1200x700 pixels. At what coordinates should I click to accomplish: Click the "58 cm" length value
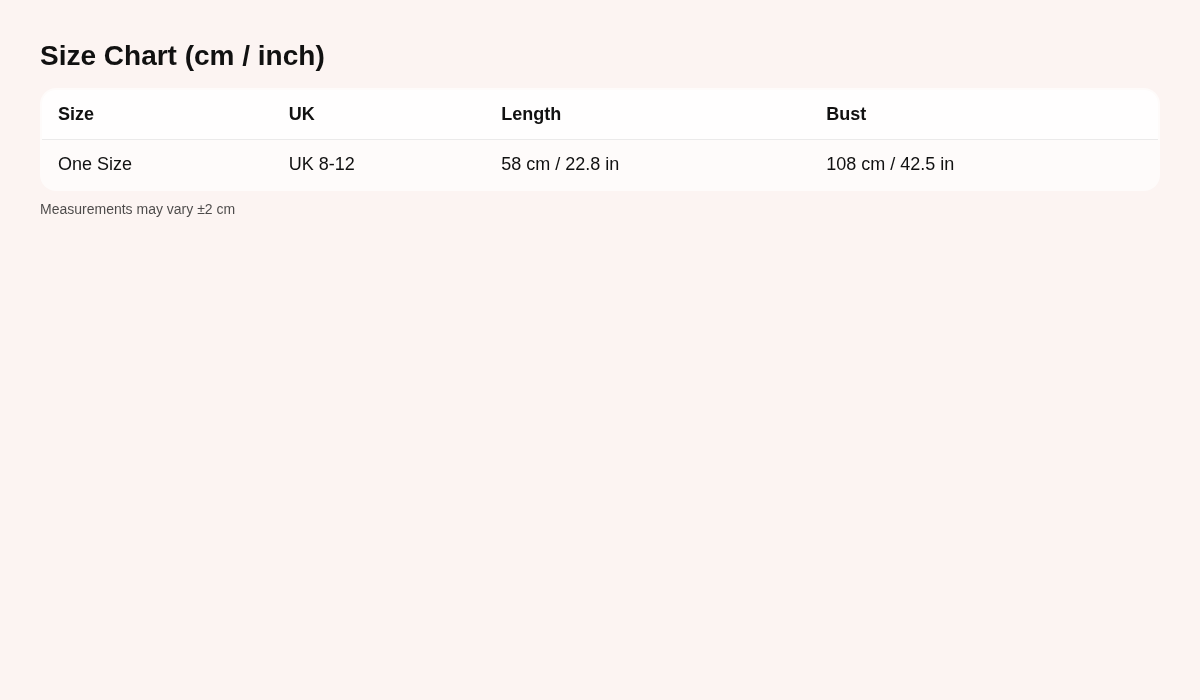pos(525,164)
